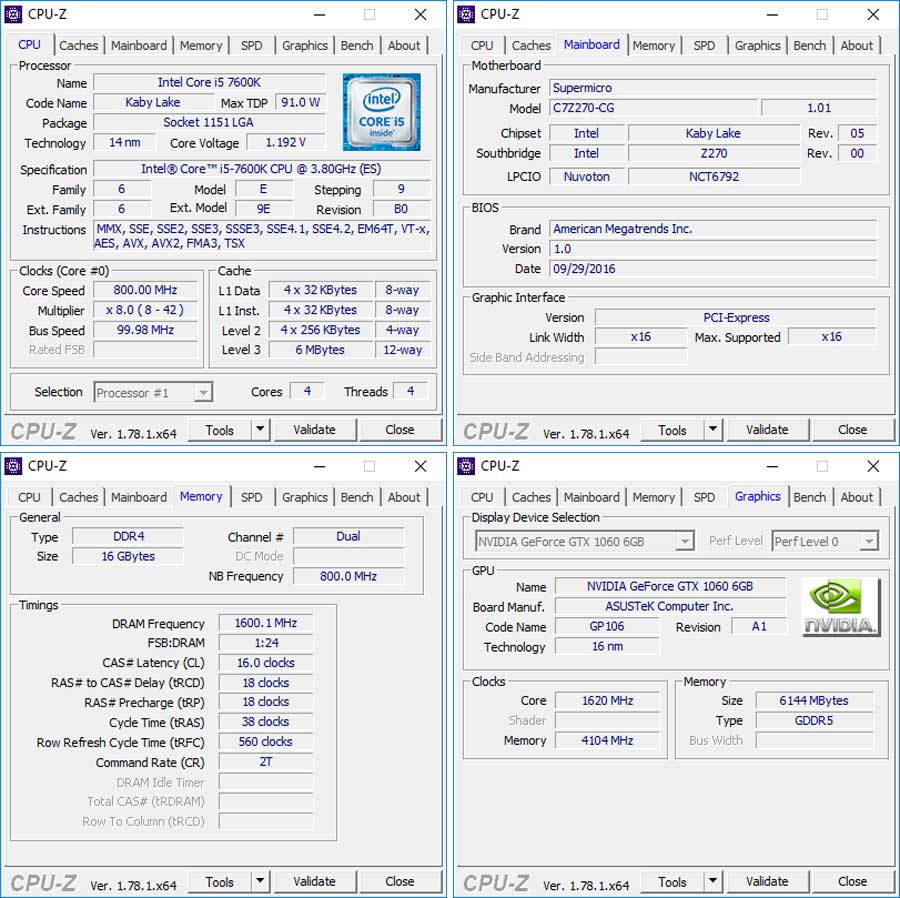Click Validate in the Graphics window
This screenshot has height=898, width=900.
point(767,882)
